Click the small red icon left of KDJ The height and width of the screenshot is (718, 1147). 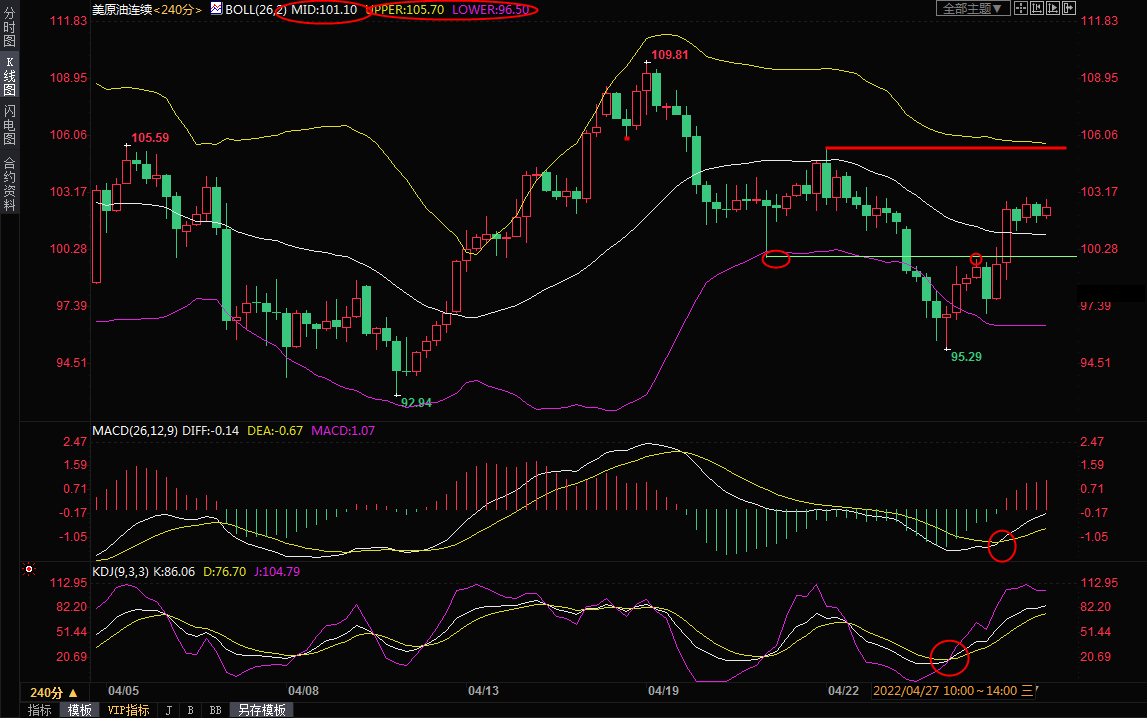click(x=29, y=570)
